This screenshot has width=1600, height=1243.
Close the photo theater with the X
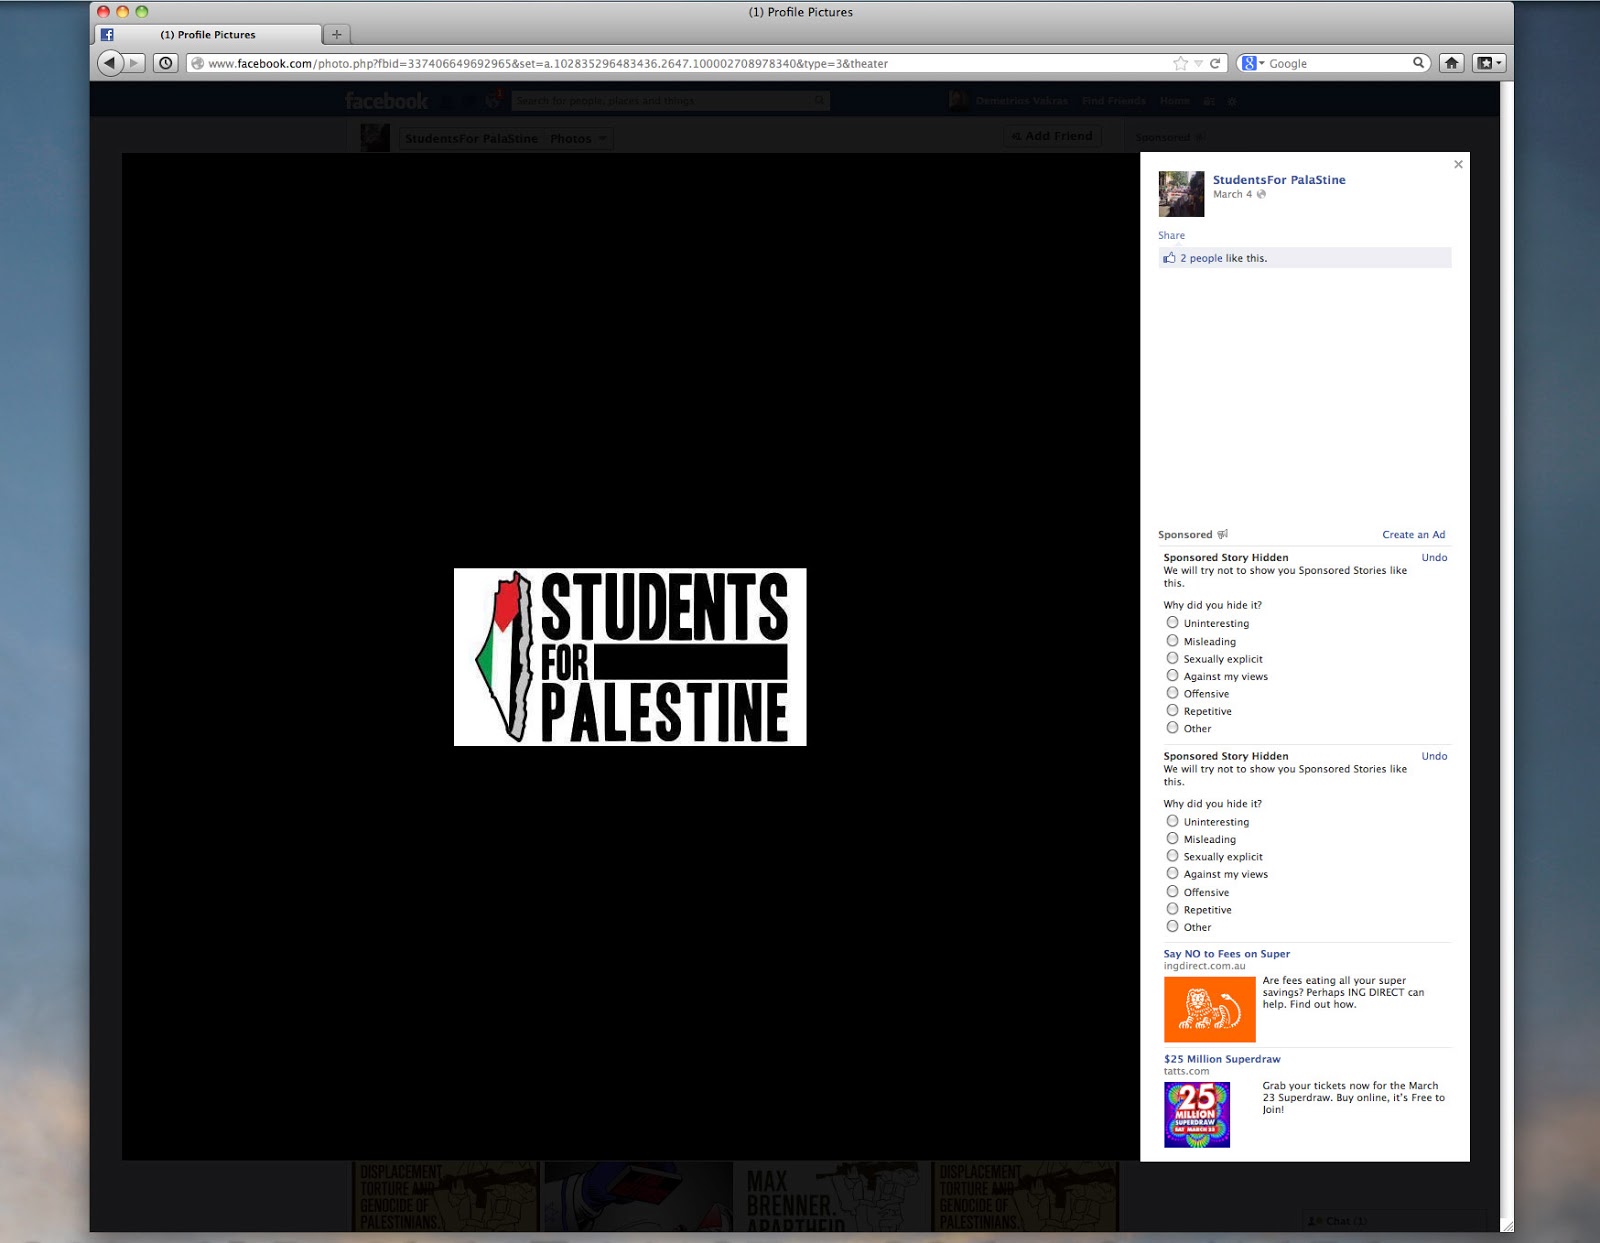click(1458, 164)
